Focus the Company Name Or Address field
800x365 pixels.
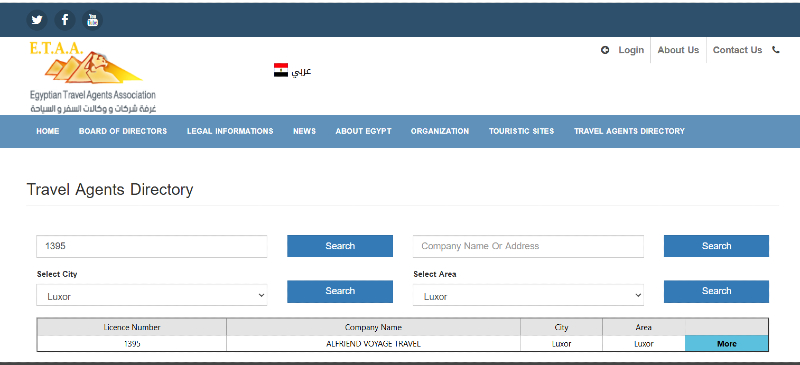[x=528, y=246]
